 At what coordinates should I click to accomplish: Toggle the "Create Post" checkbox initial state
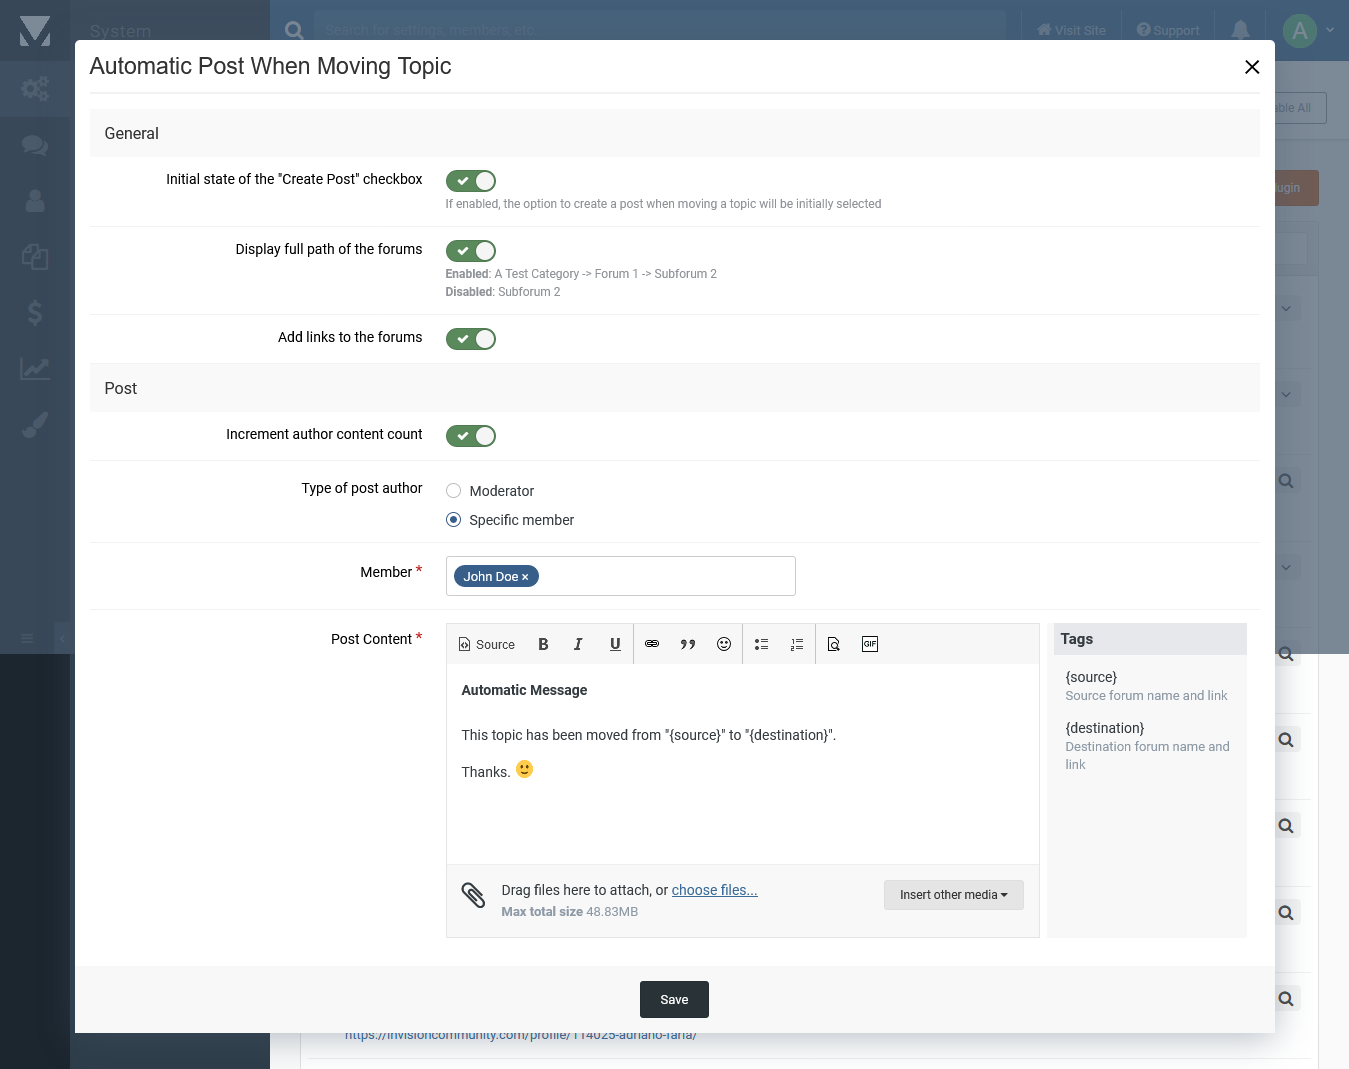(471, 181)
